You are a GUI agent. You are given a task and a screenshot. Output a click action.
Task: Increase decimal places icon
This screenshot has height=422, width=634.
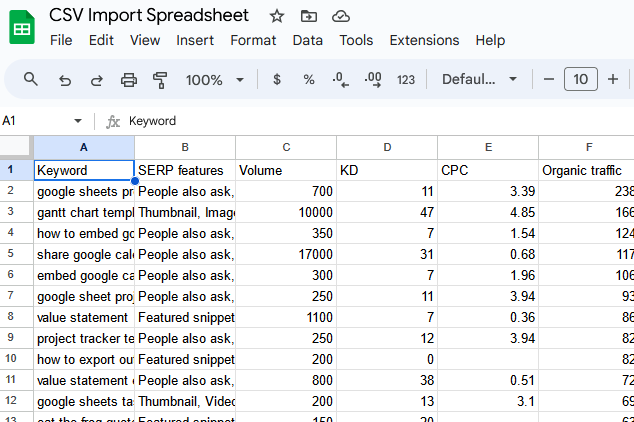point(373,79)
